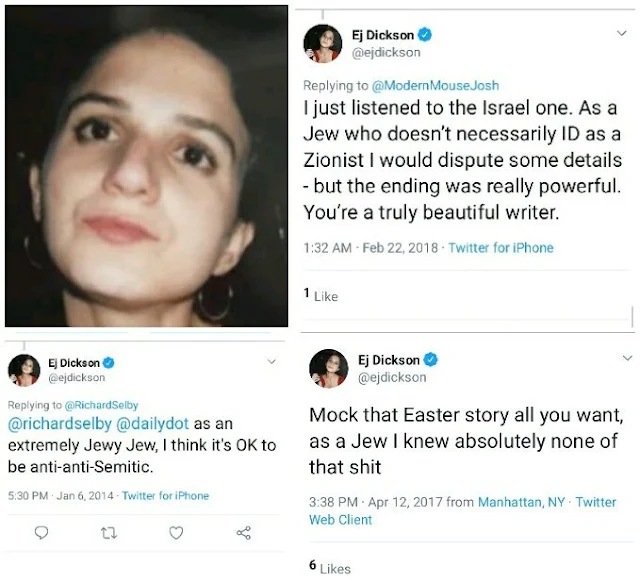Open the @ModernMouseJosh reply link
The image size is (640, 583).
tap(442, 87)
